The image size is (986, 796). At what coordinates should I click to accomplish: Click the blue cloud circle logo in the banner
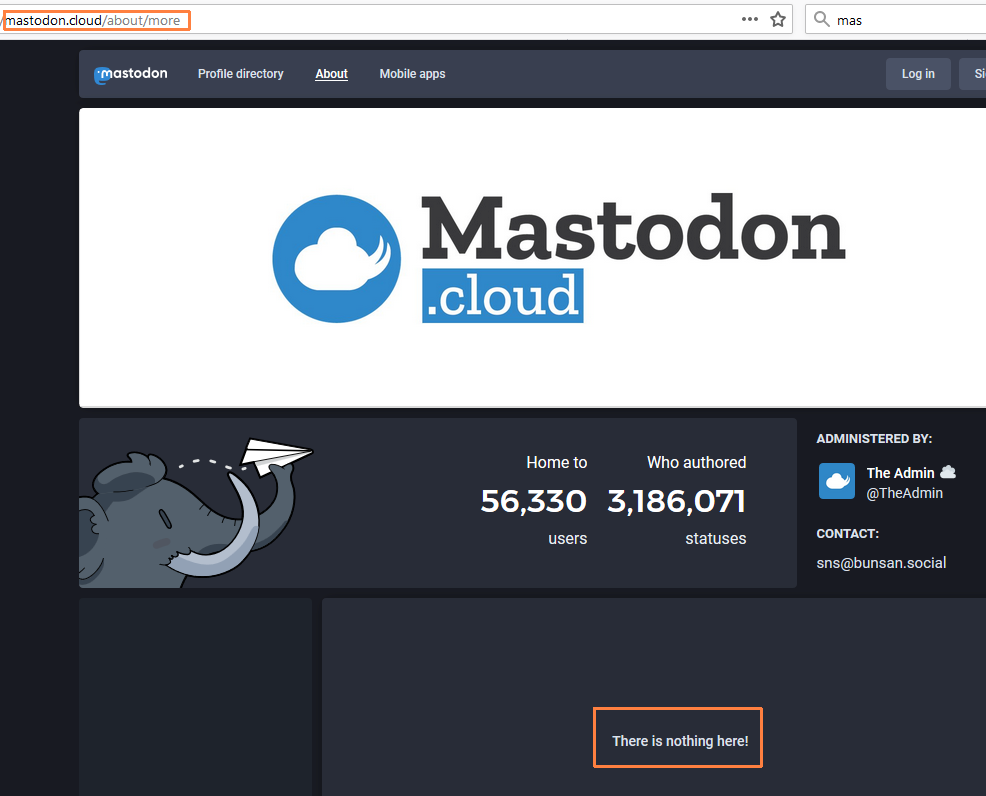click(337, 259)
